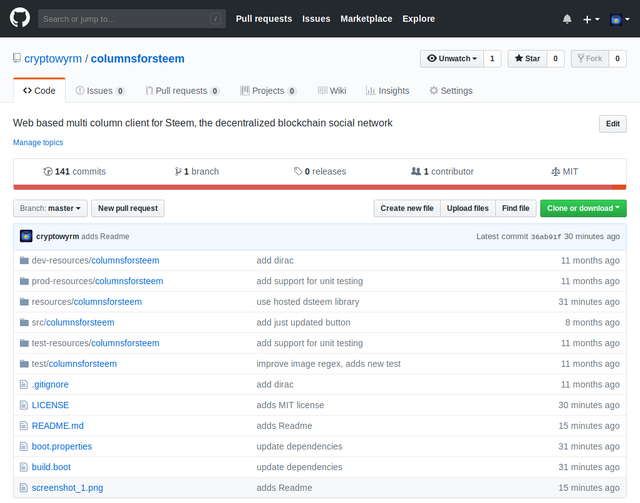Click the Upload files button

click(468, 208)
